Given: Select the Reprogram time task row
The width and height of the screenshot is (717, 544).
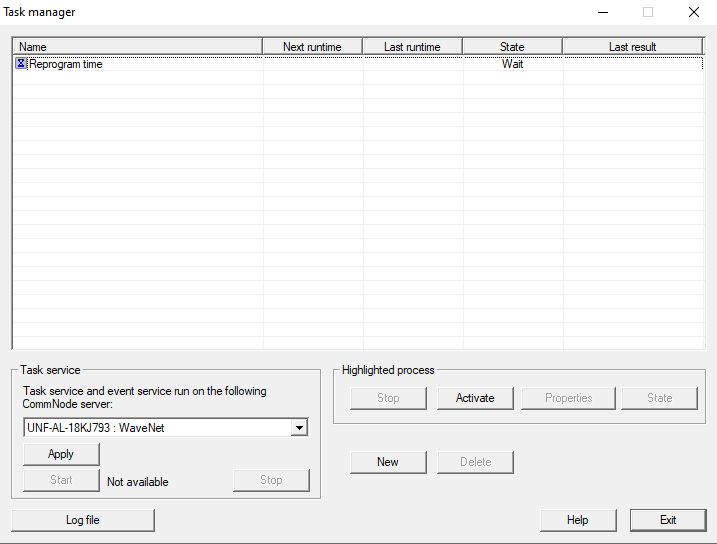Looking at the screenshot, I should (x=66, y=64).
